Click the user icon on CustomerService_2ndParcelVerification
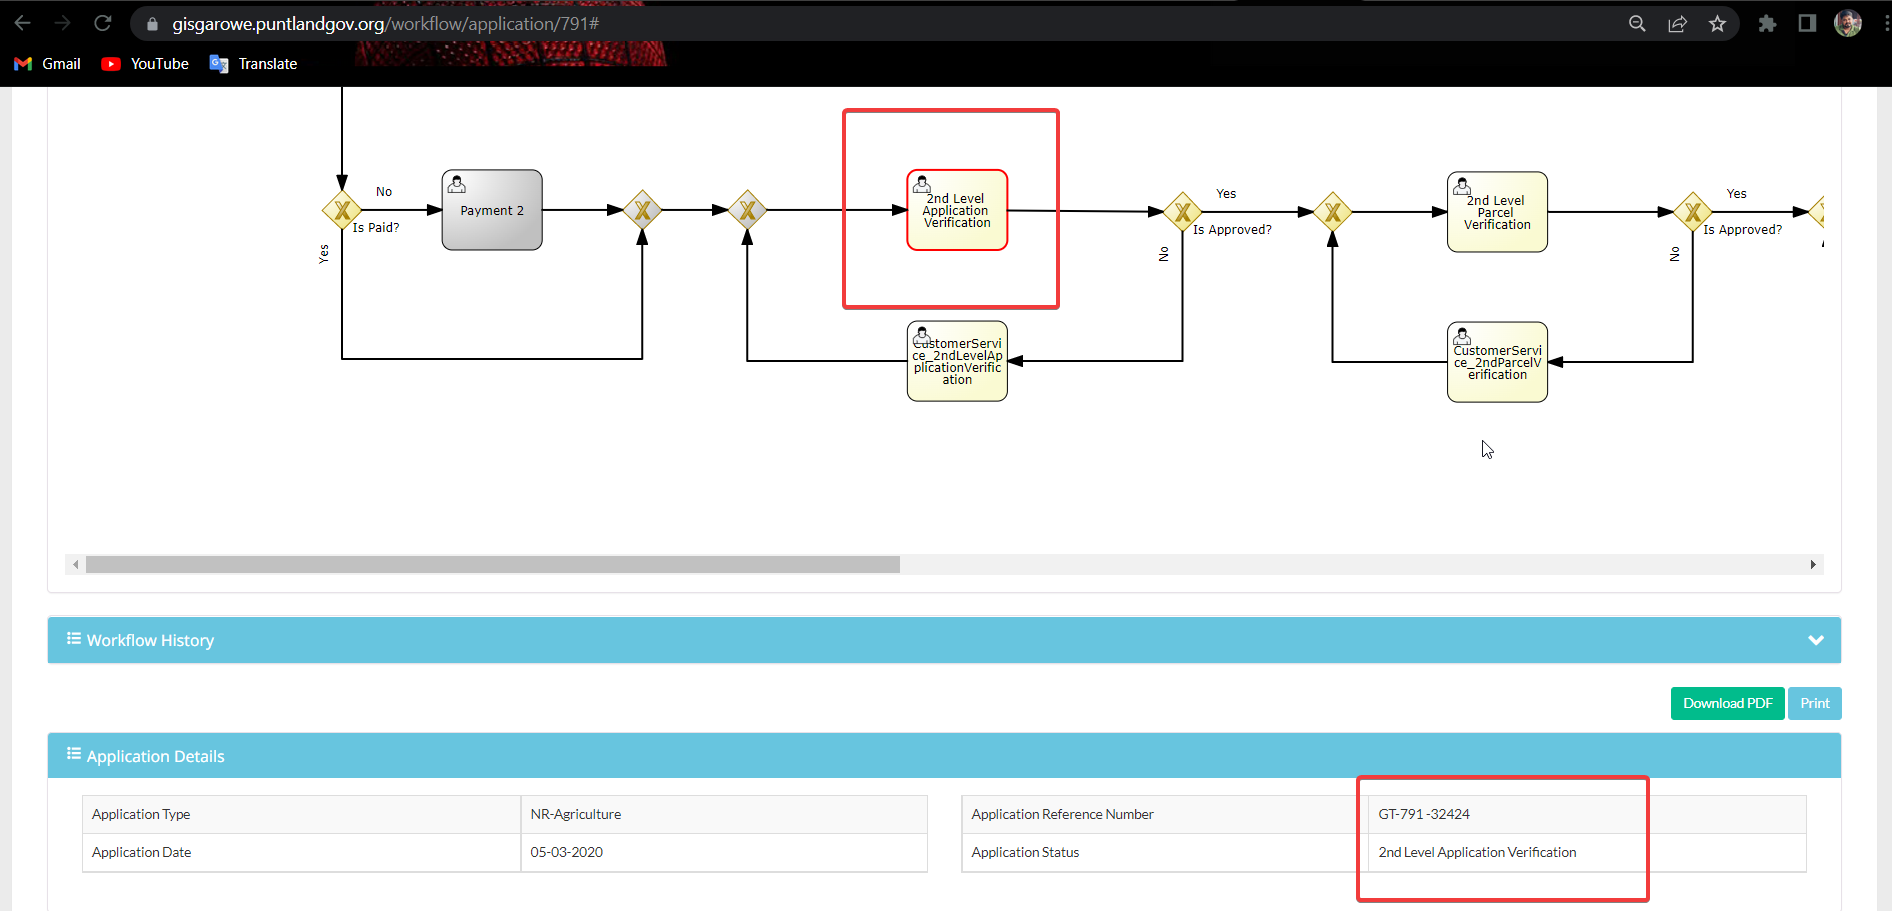Screen dimensions: 1892x911 (1462, 336)
